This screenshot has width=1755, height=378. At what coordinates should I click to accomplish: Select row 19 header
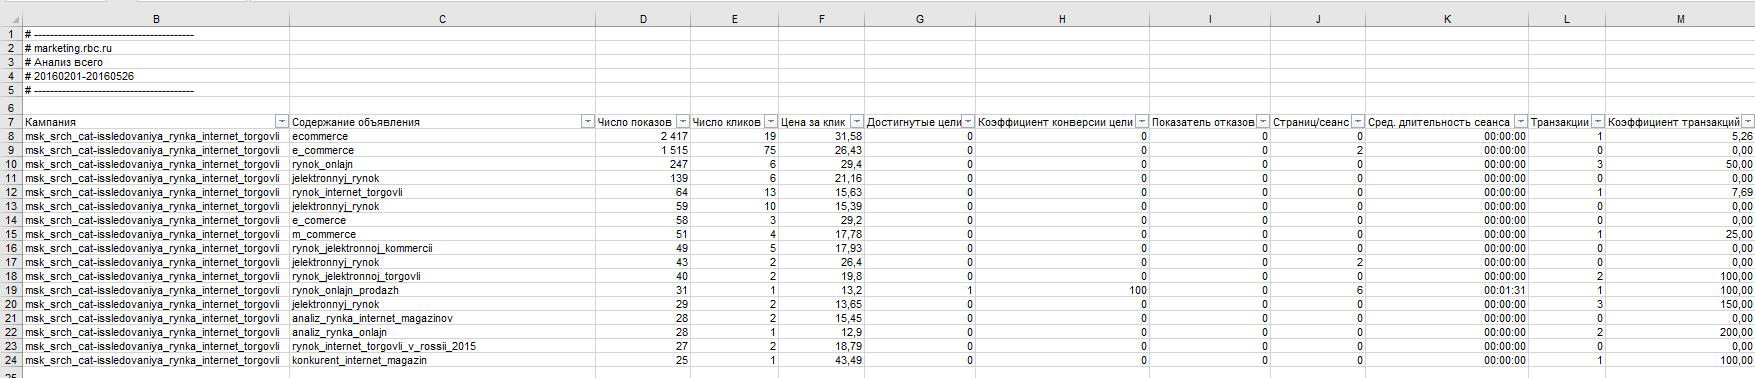click(10, 290)
